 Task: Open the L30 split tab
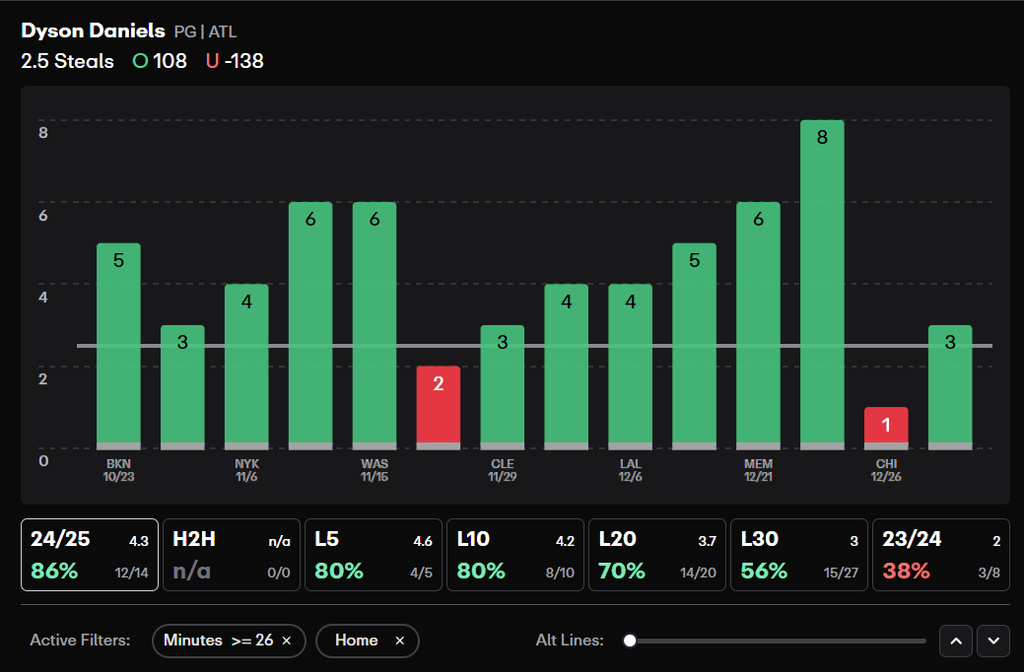point(799,554)
